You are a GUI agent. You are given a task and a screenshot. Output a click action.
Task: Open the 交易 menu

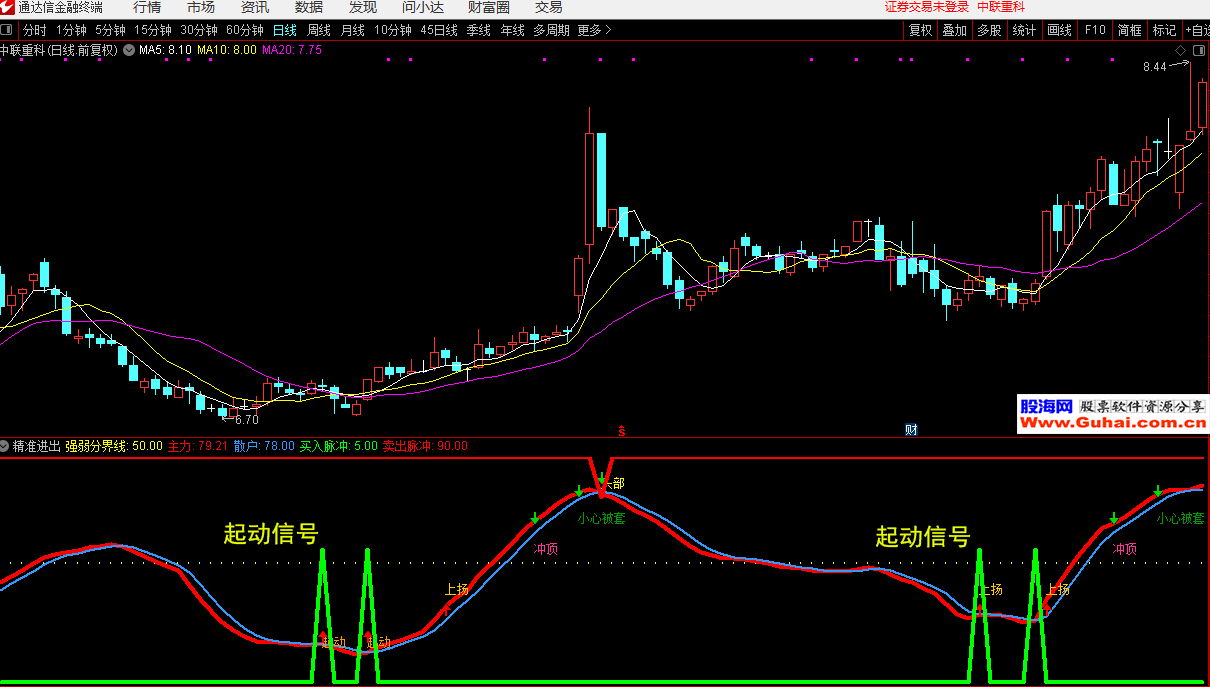[x=548, y=7]
